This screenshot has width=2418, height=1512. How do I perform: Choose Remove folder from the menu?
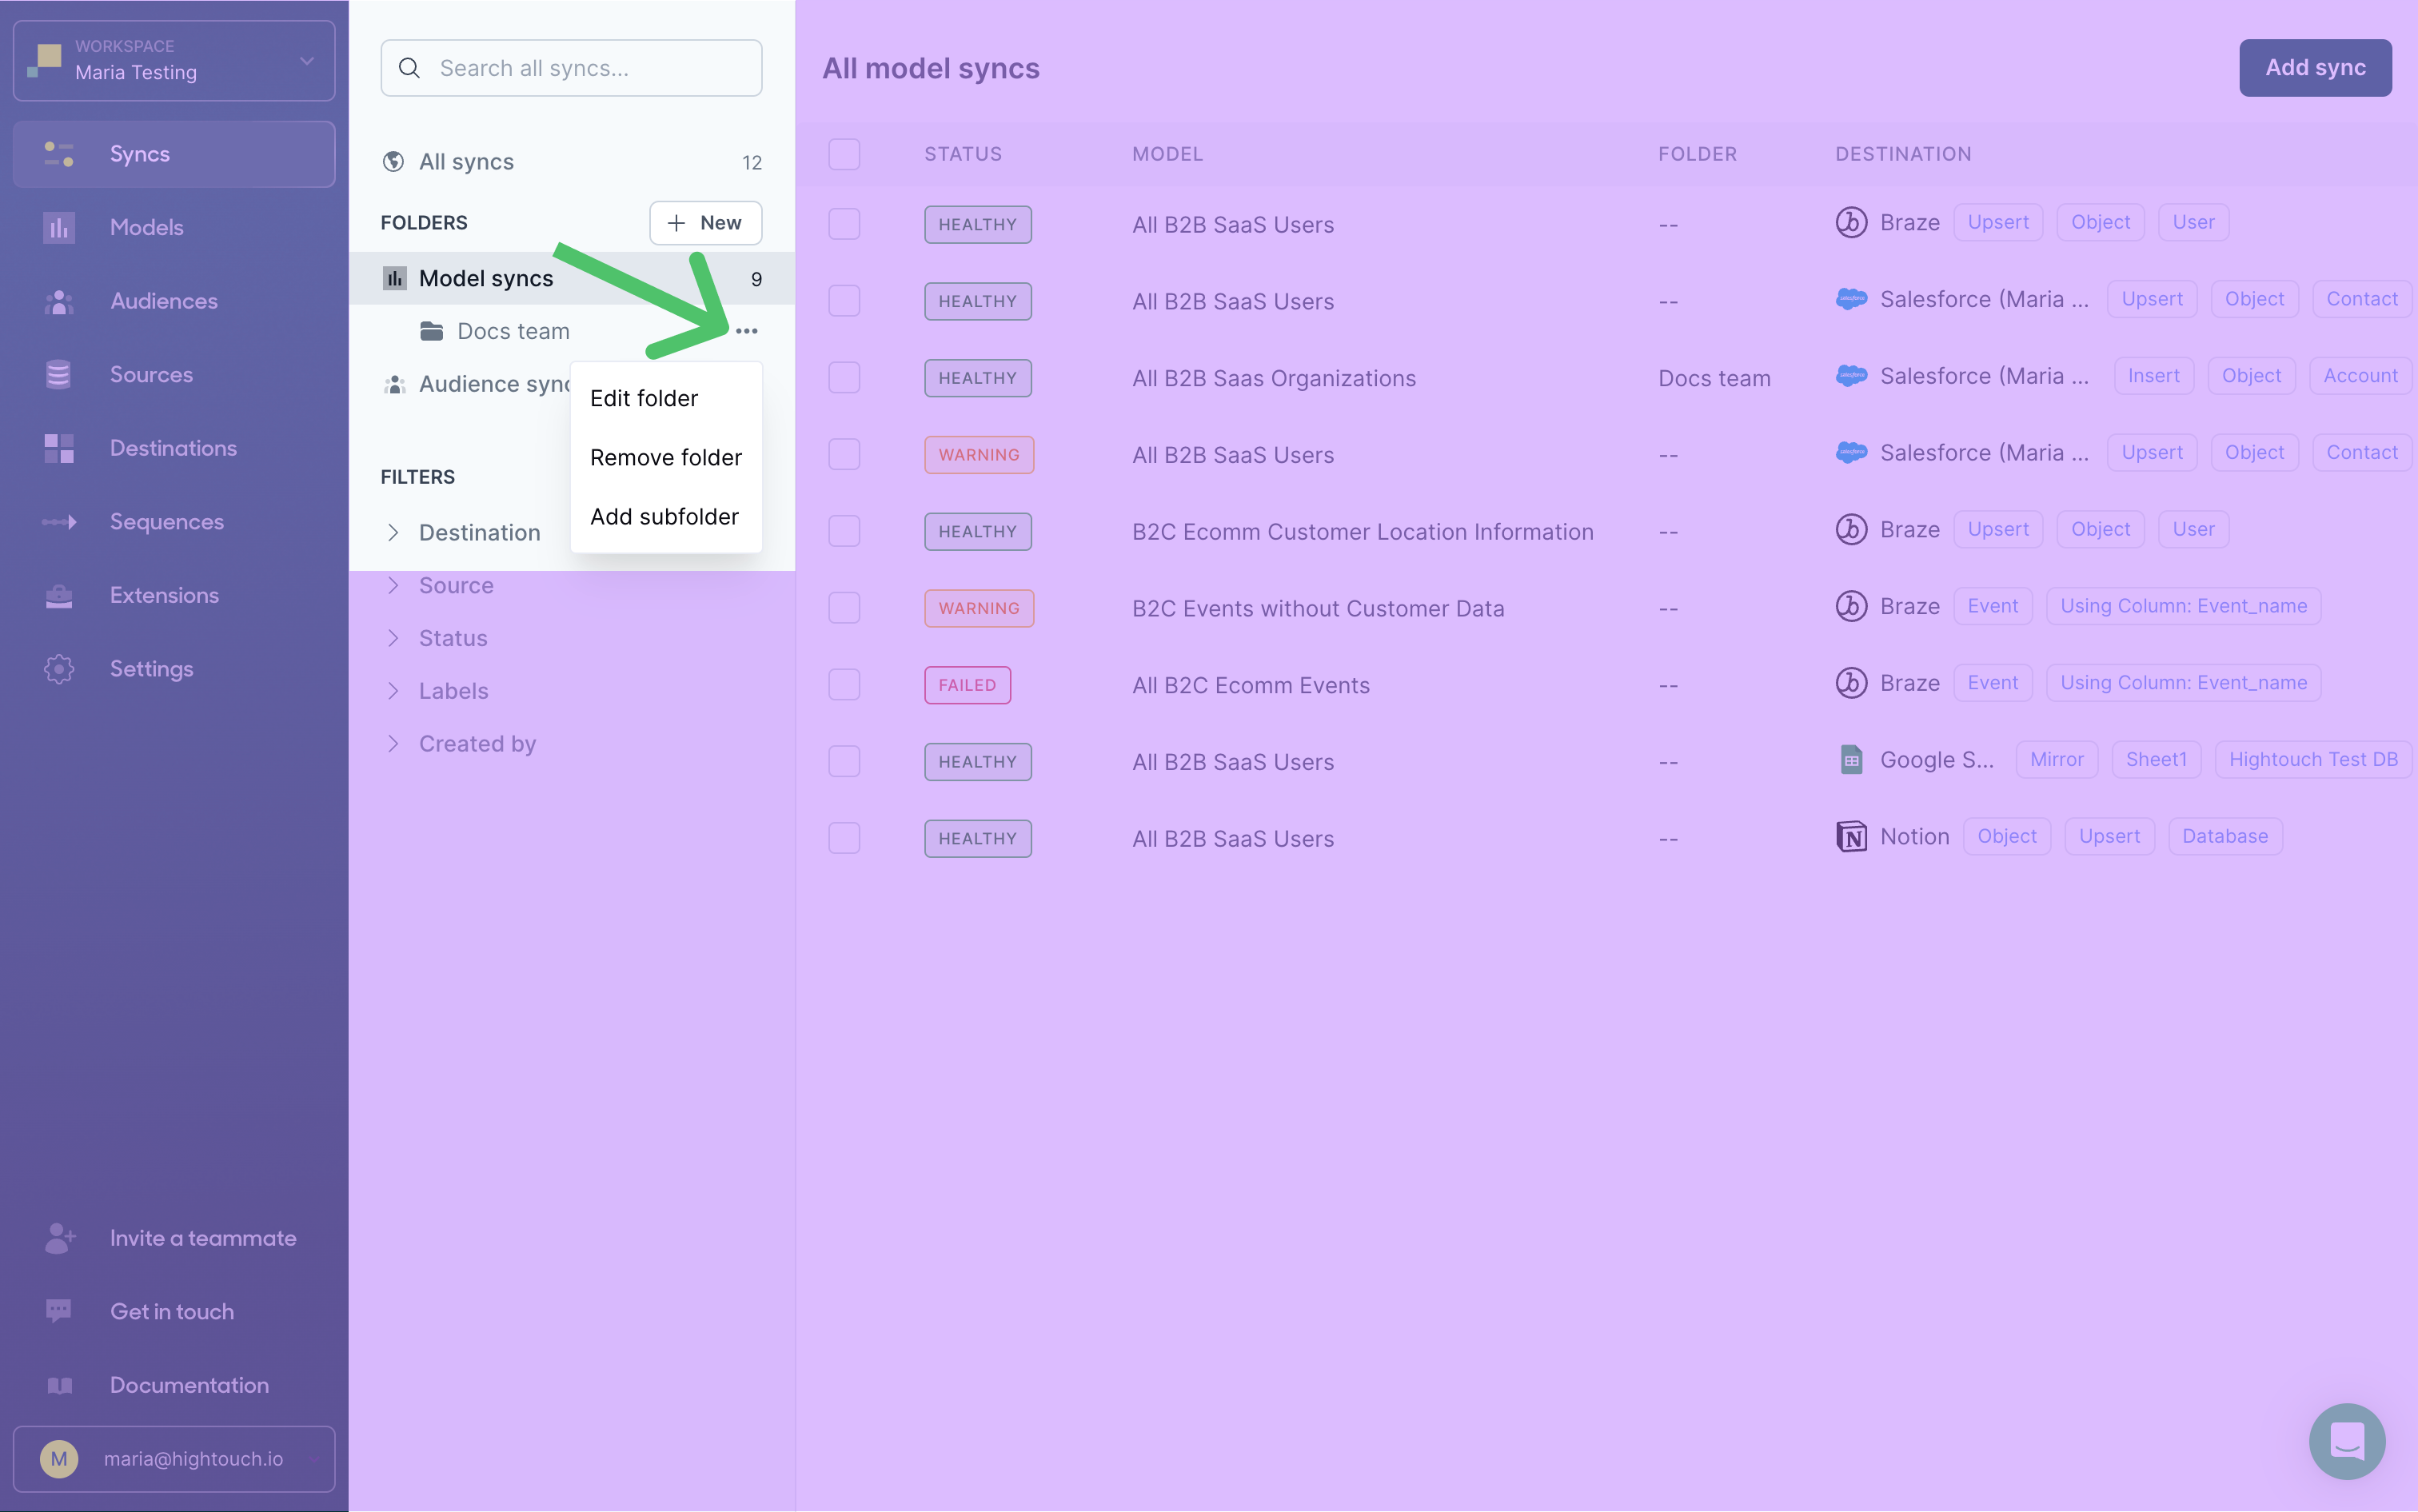click(666, 457)
